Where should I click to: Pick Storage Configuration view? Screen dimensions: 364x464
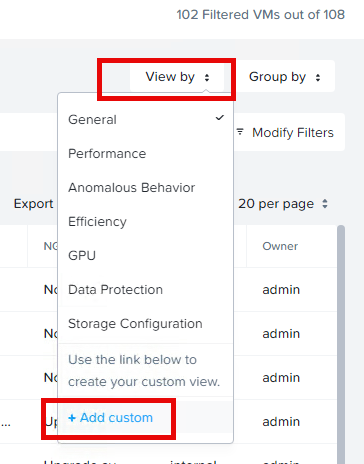pyautogui.click(x=146, y=323)
